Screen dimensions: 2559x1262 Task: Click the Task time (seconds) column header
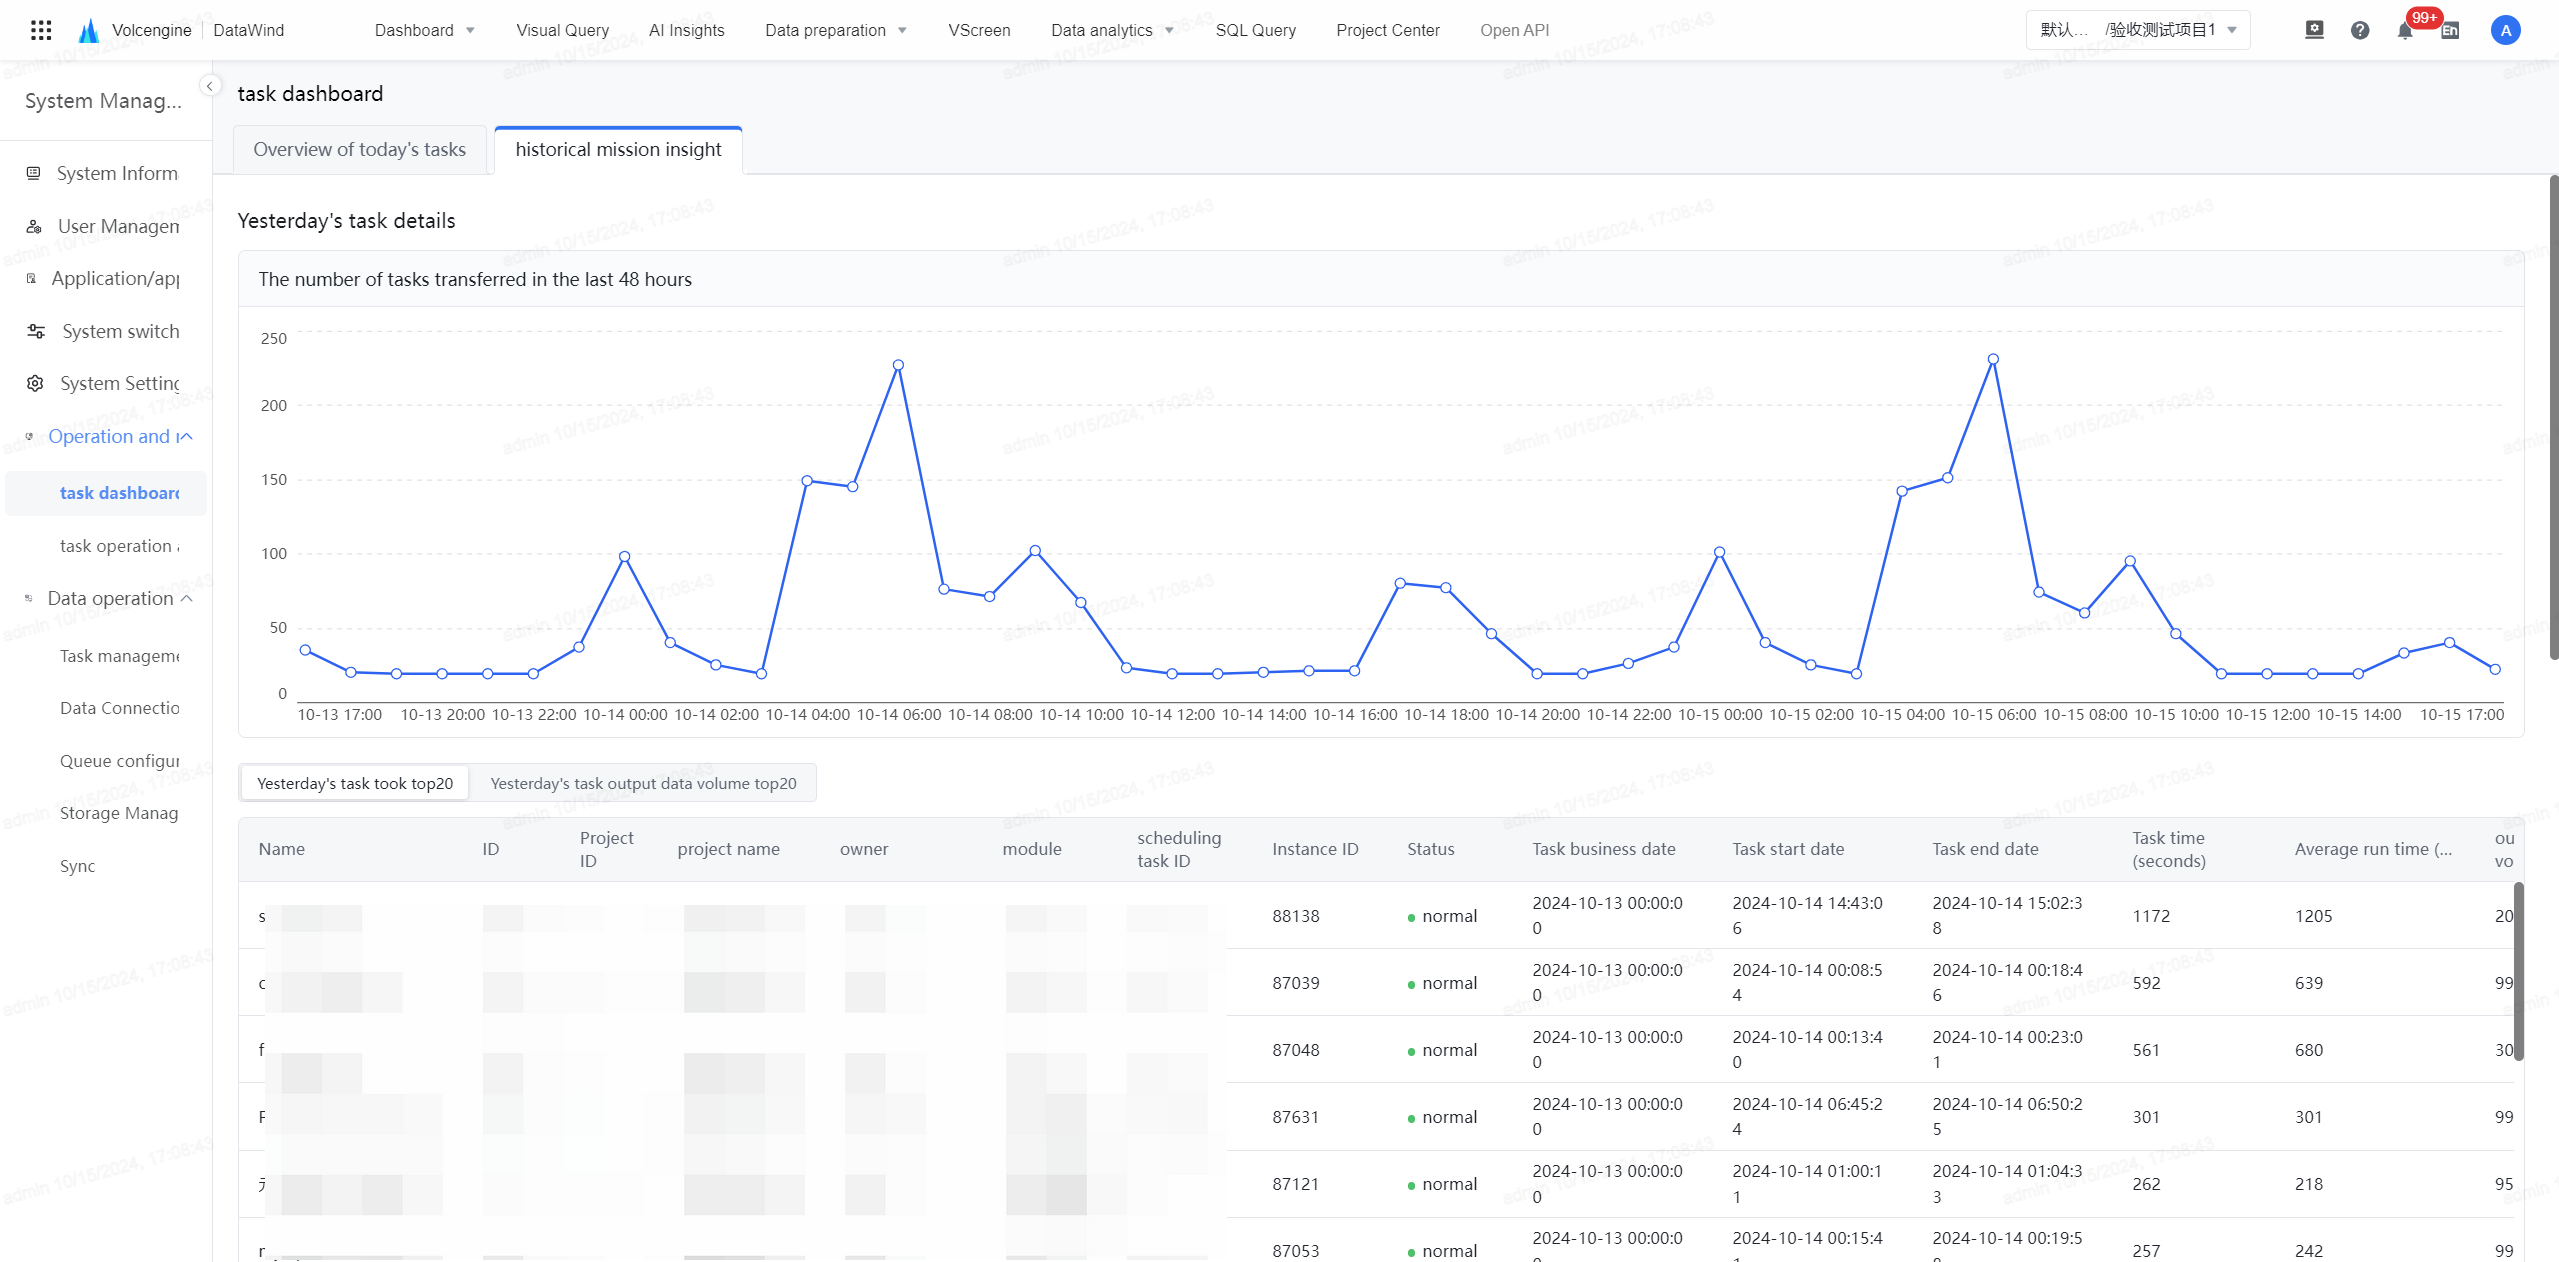[2168, 849]
